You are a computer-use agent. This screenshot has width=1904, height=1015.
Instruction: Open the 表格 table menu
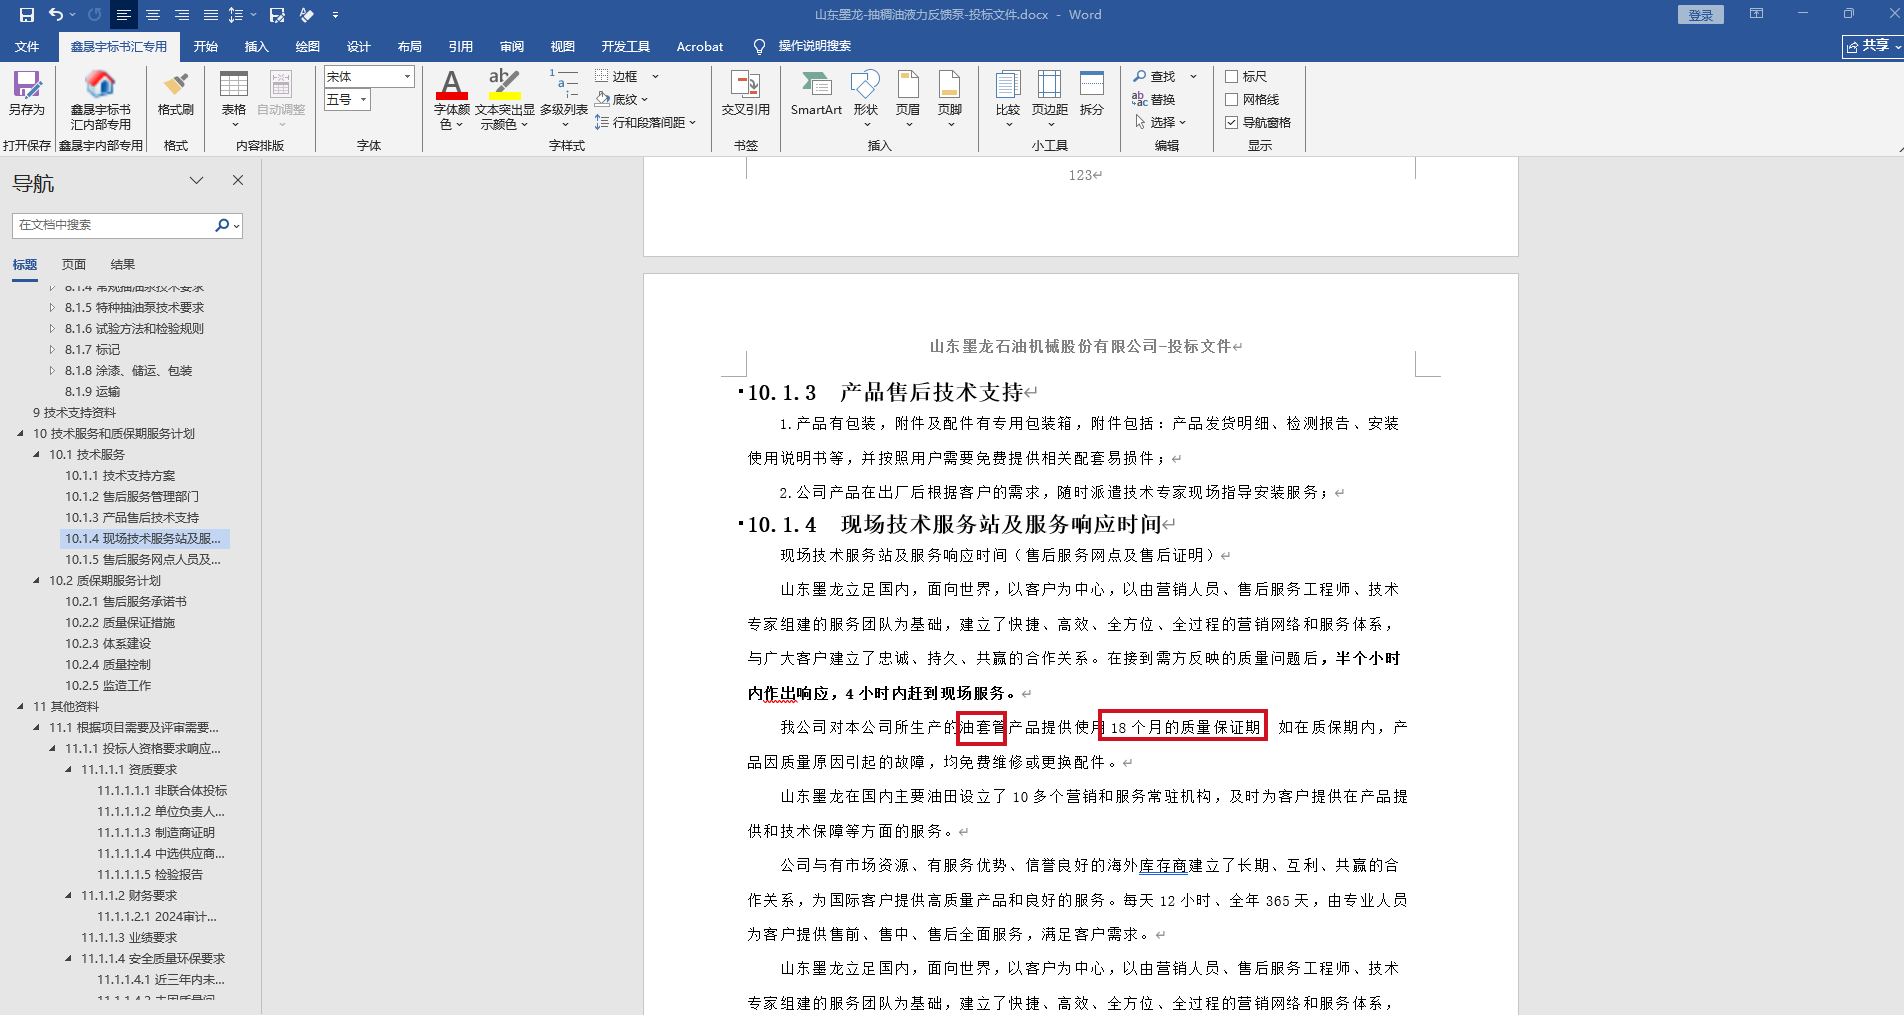tap(234, 98)
